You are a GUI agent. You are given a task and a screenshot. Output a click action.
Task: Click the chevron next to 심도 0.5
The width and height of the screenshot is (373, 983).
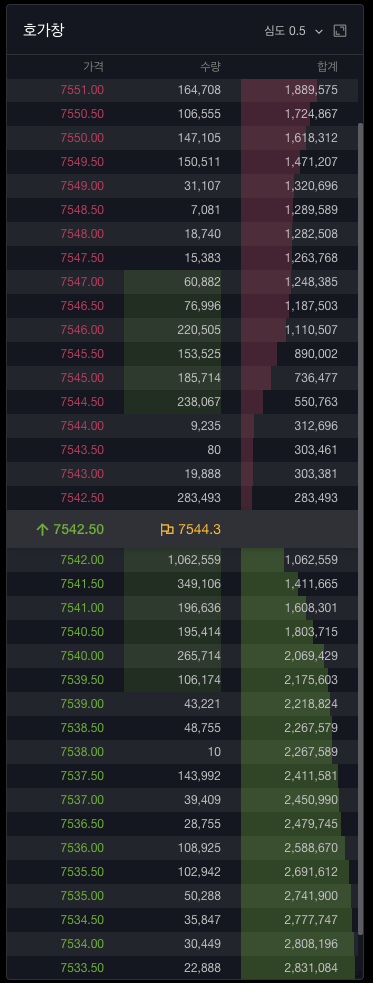point(319,31)
